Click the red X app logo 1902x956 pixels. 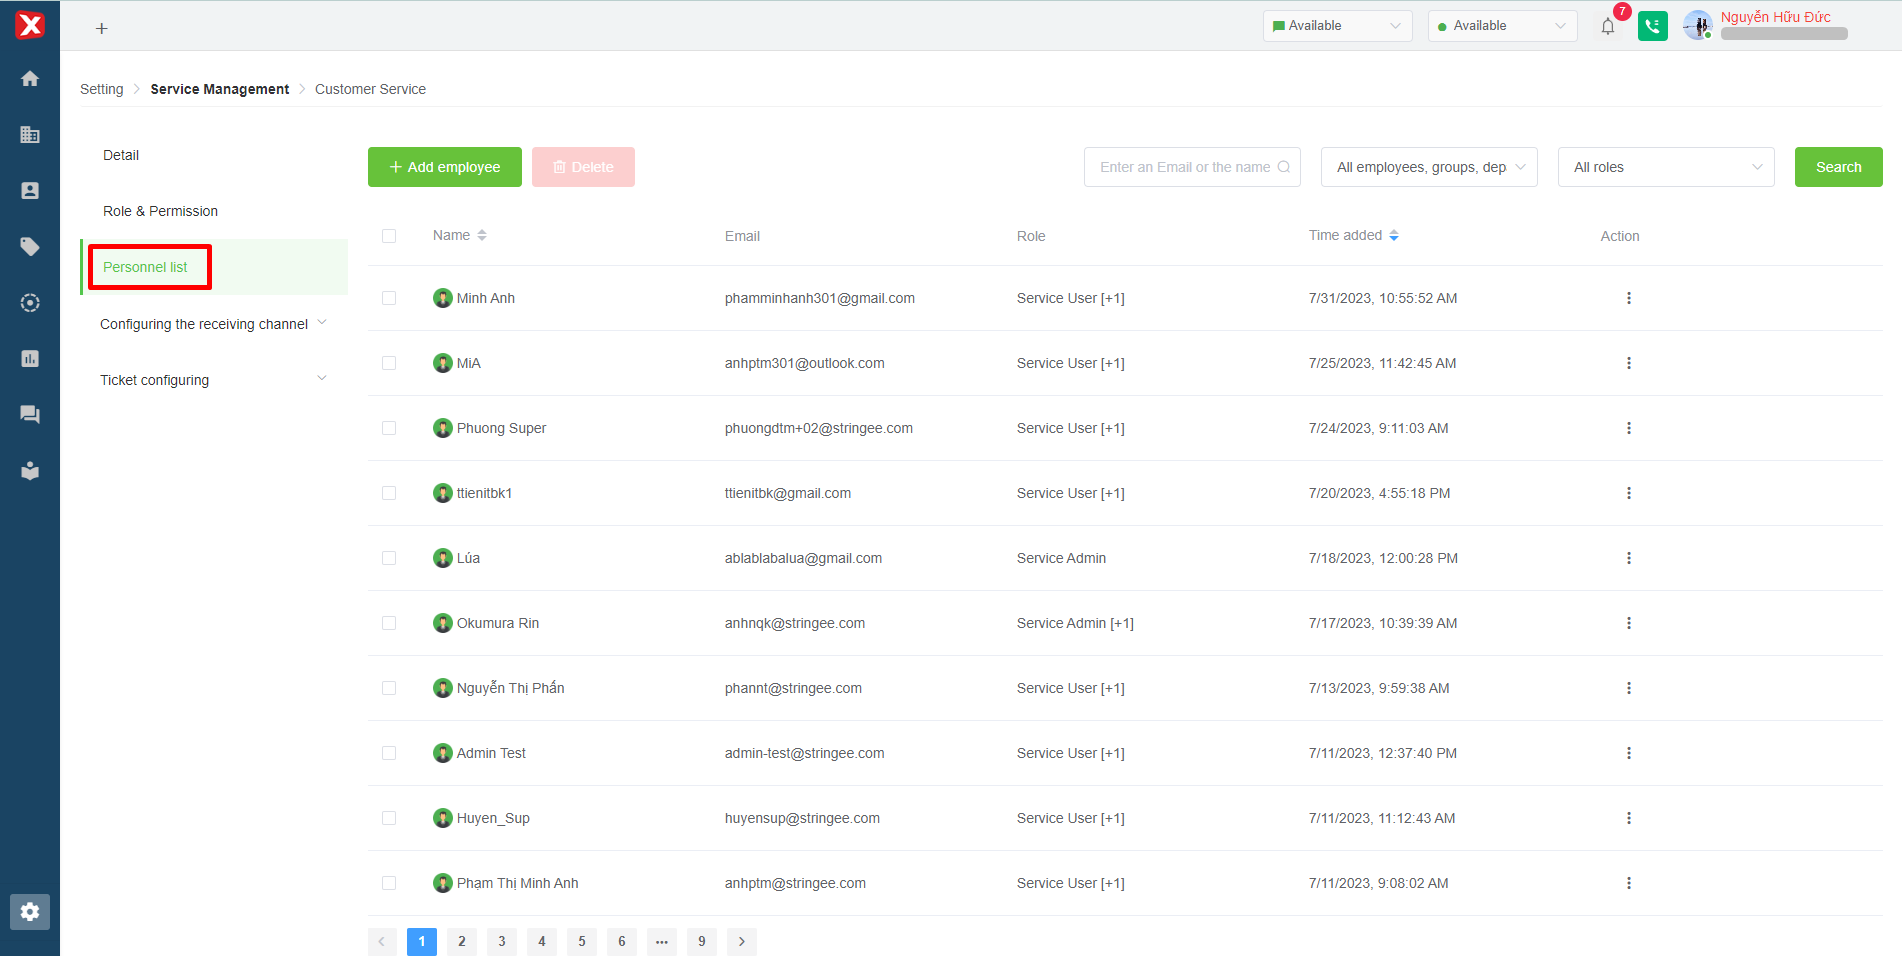pos(30,25)
